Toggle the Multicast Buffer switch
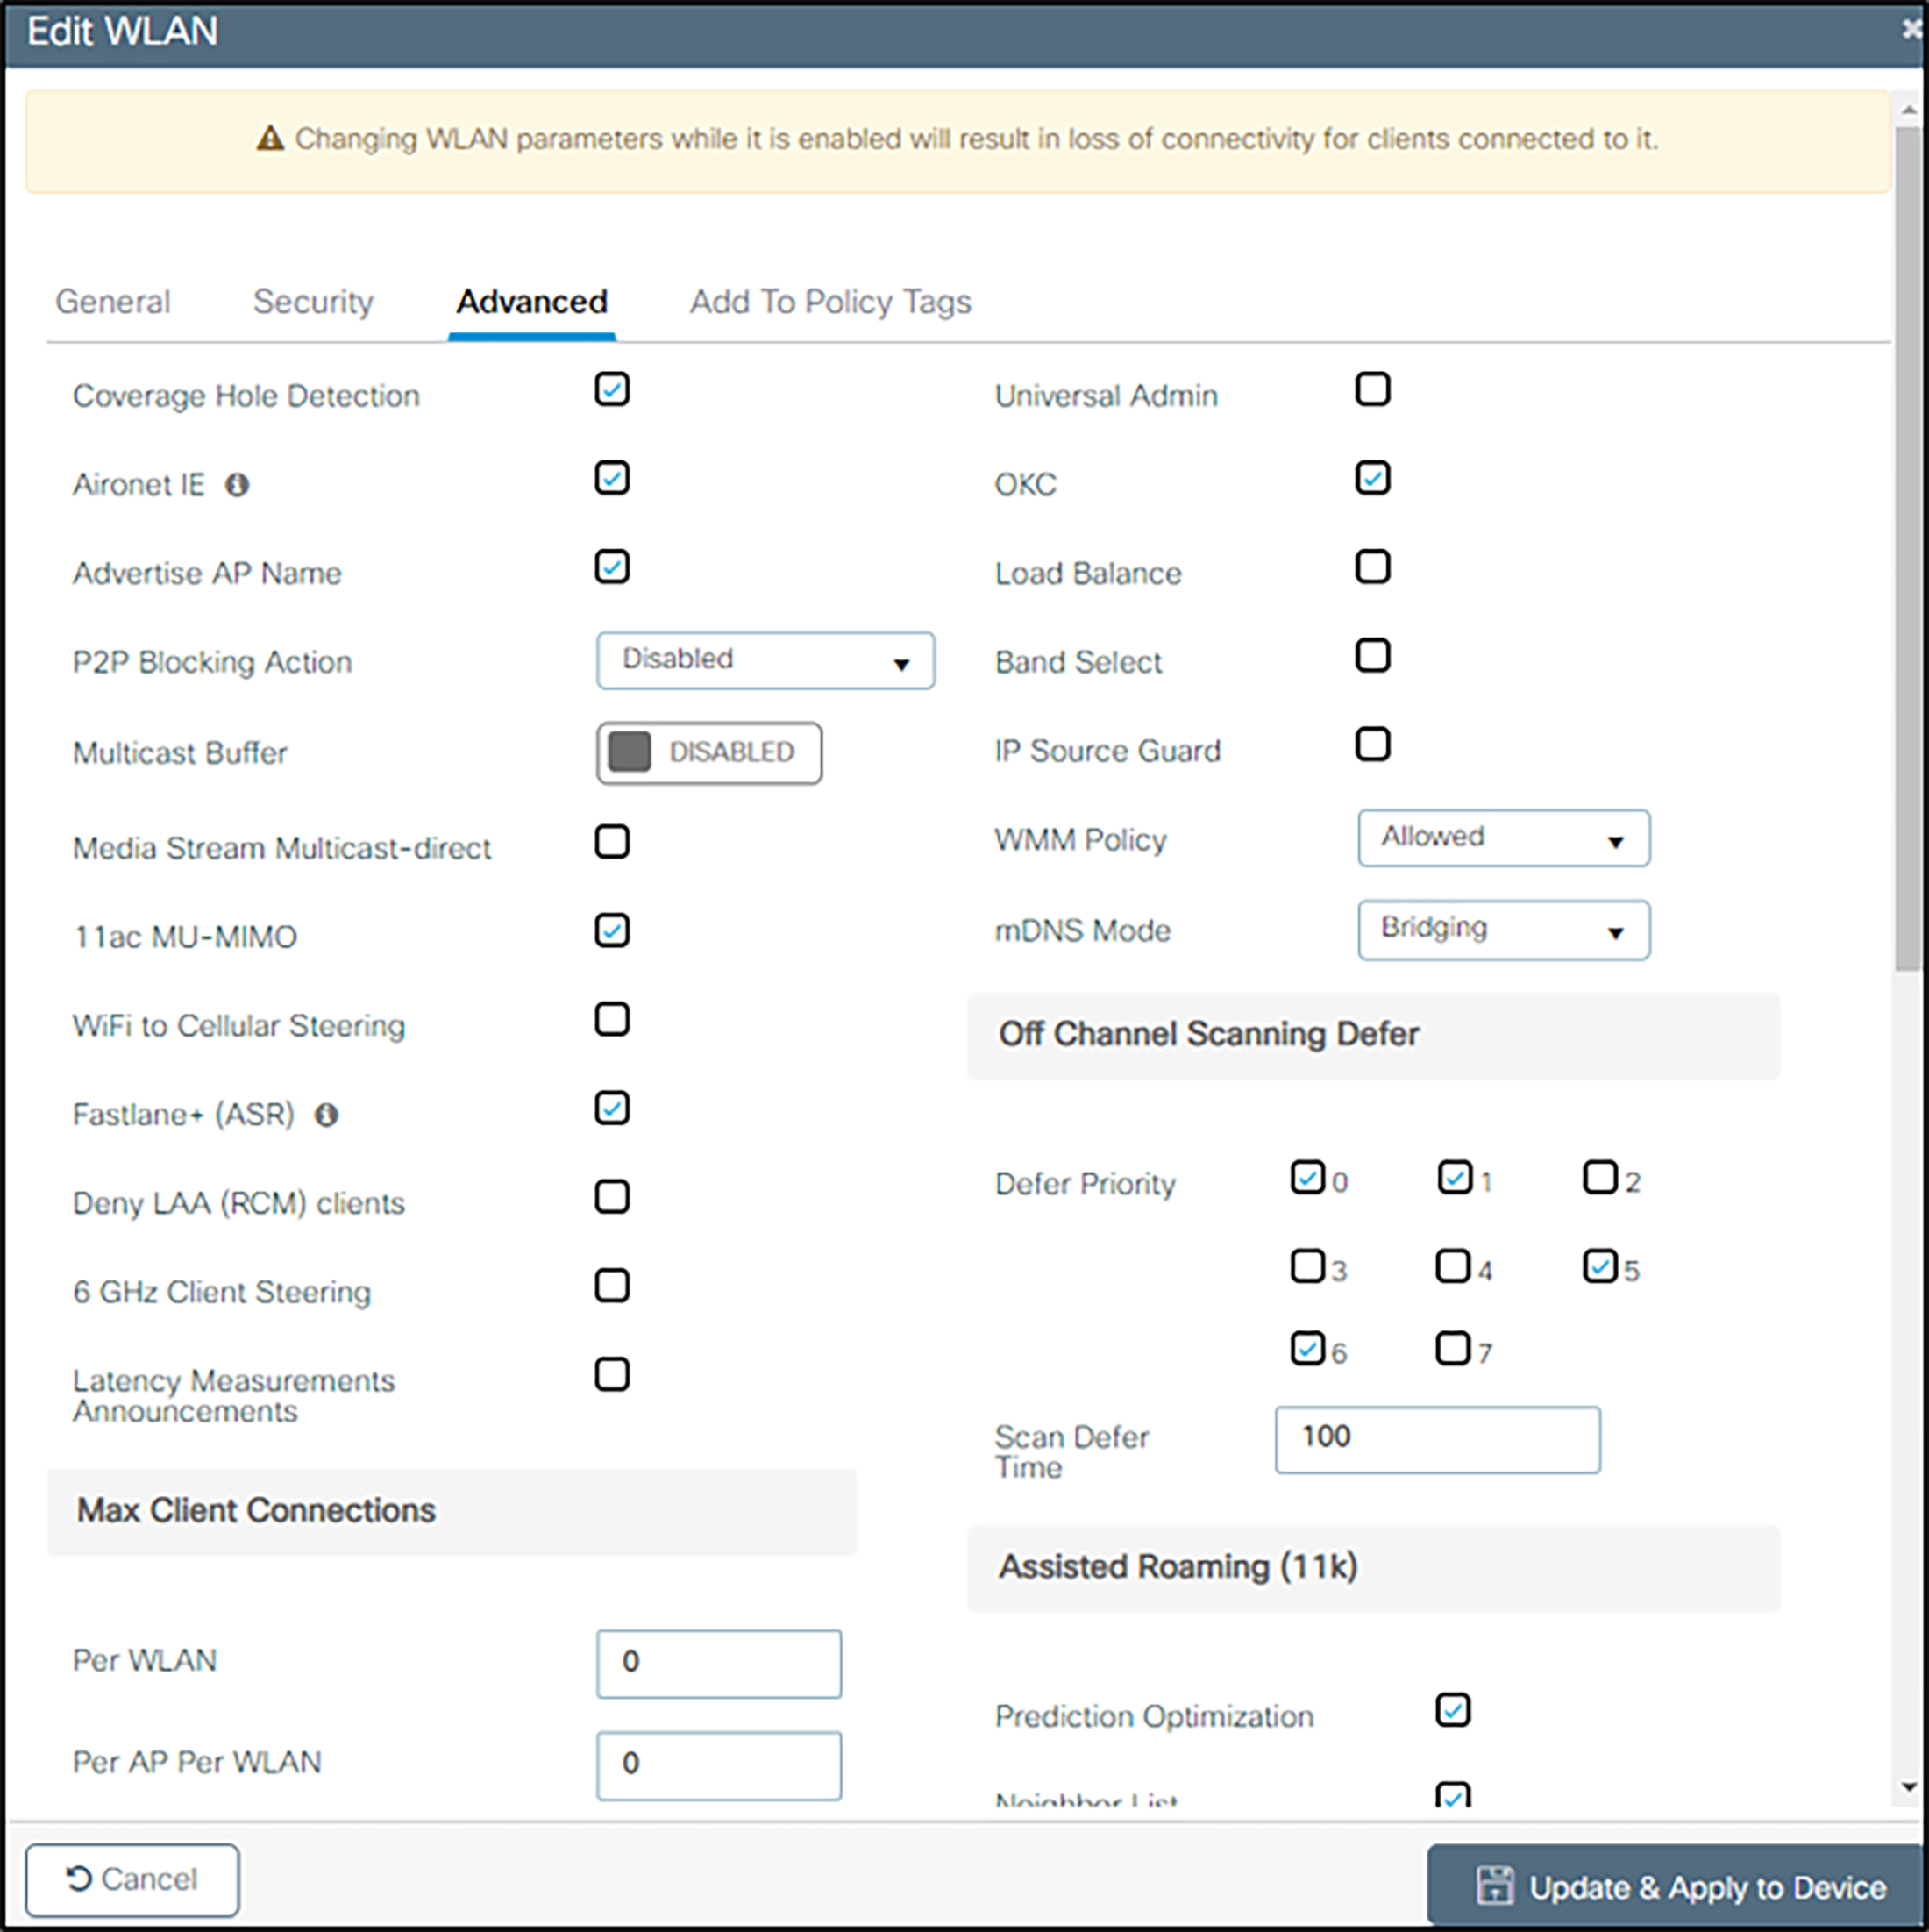1929x1932 pixels. (x=709, y=753)
